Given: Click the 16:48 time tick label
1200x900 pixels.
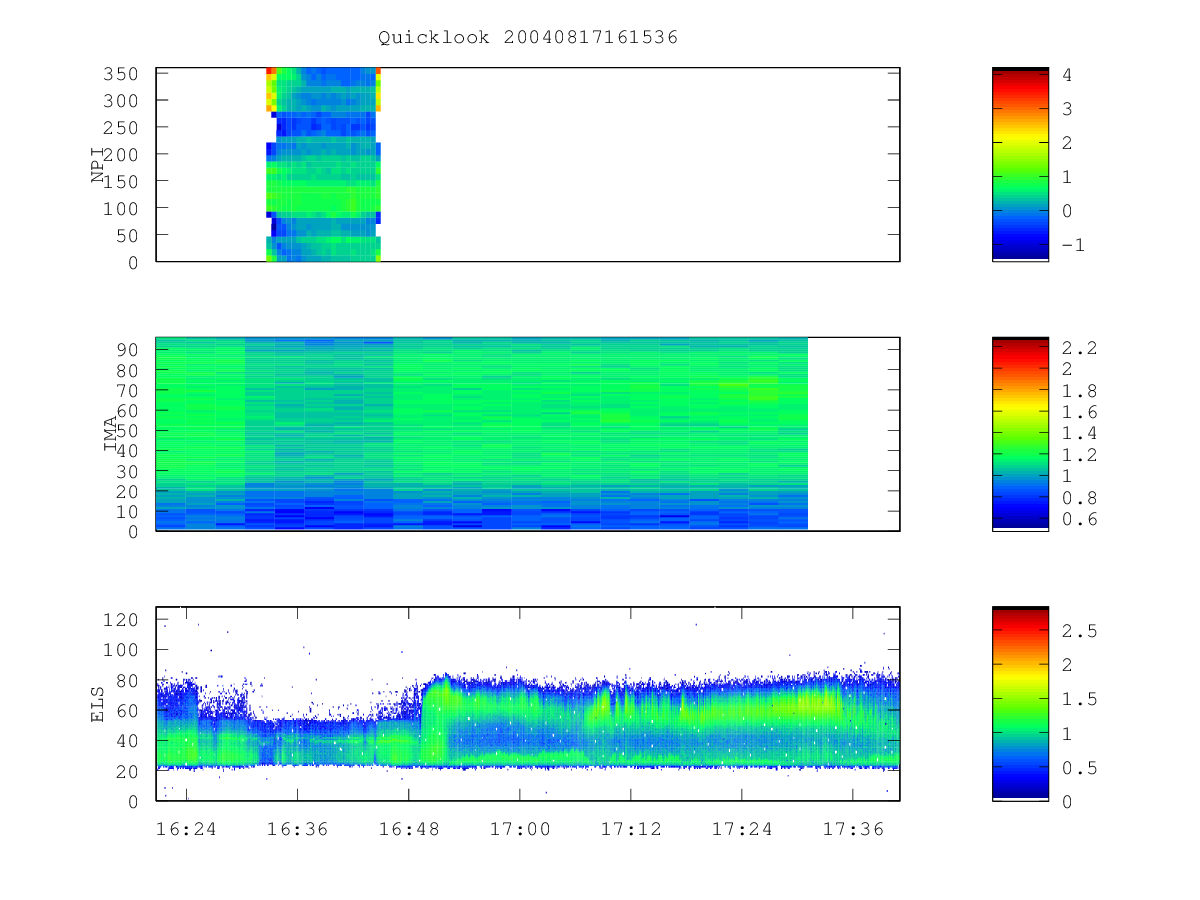Looking at the screenshot, I should click(408, 829).
